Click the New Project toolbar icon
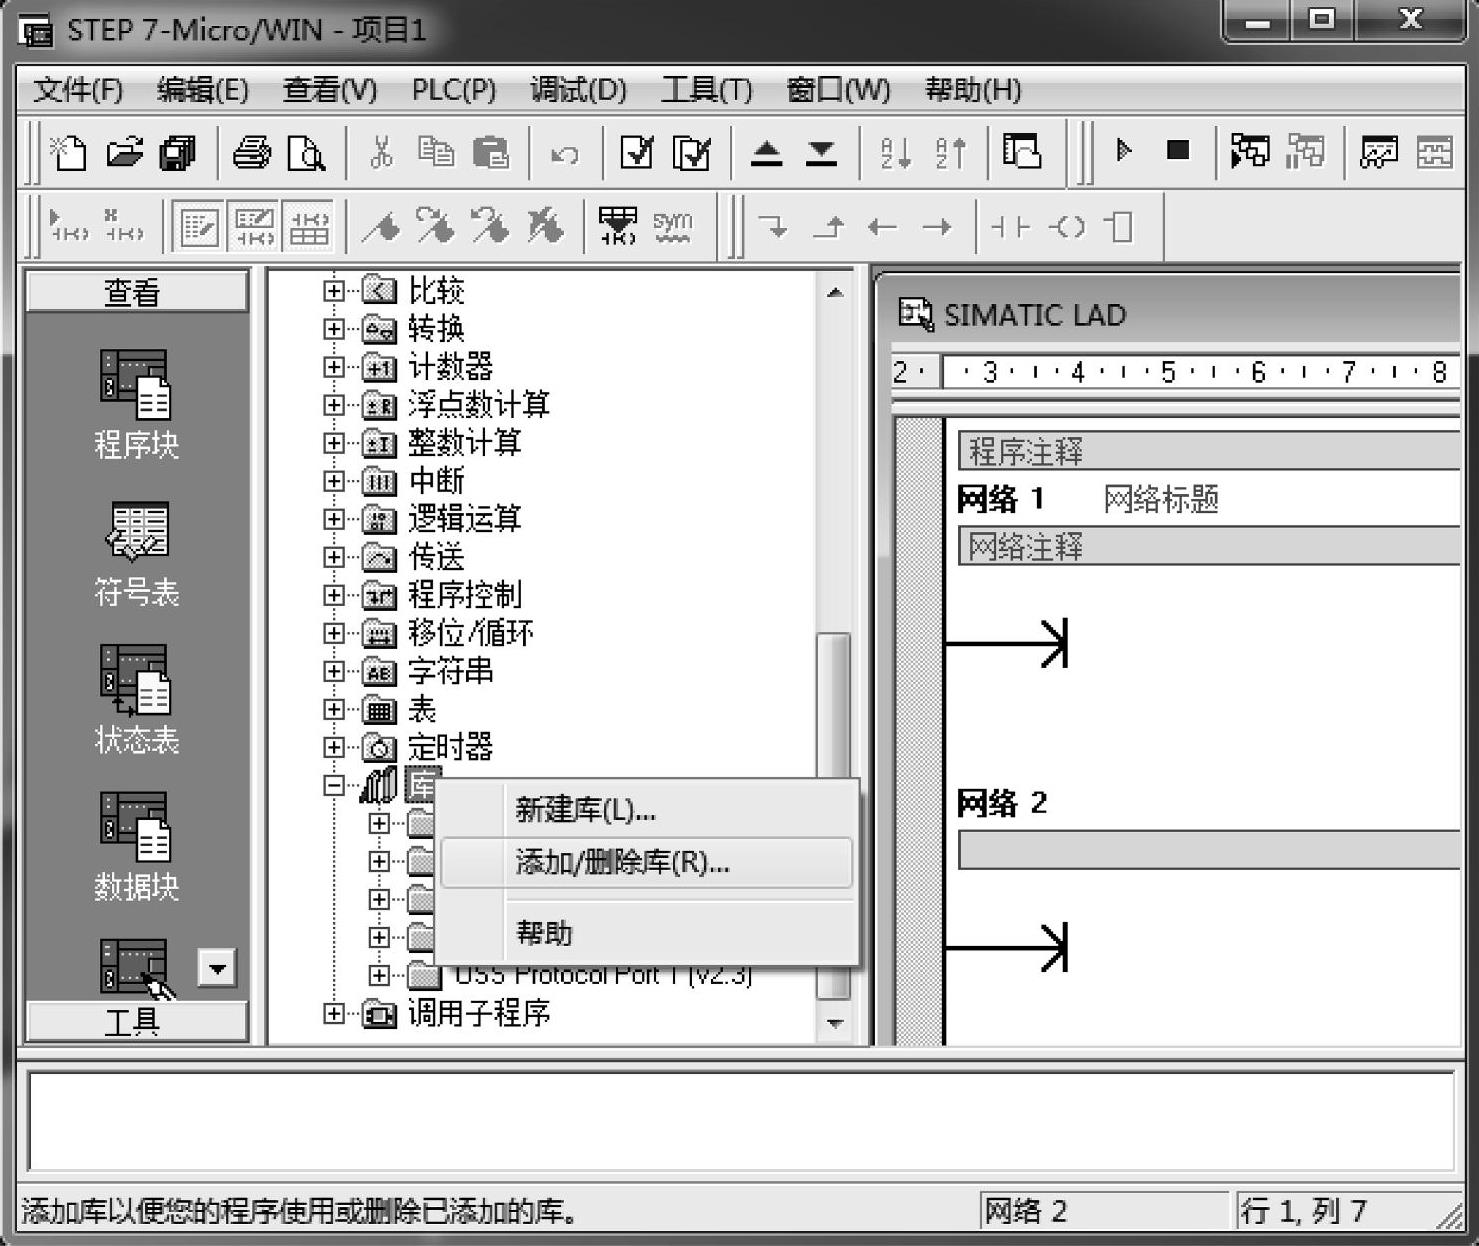This screenshot has width=1479, height=1246. (x=68, y=153)
